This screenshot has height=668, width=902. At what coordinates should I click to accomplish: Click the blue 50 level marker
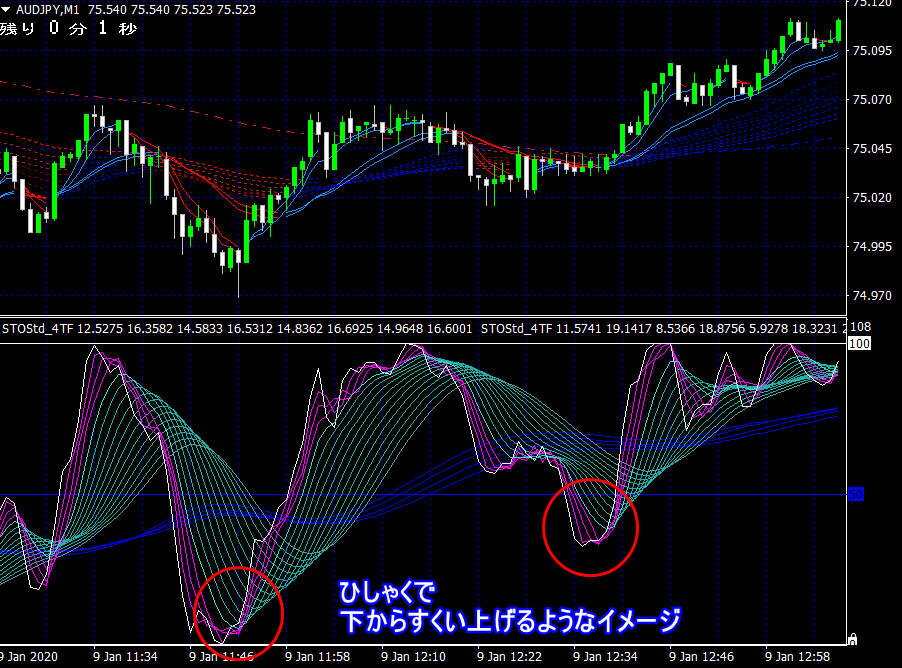pyautogui.click(x=856, y=494)
